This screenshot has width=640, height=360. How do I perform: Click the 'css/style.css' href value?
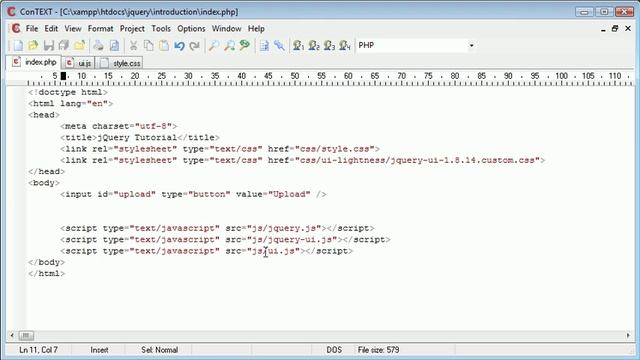[335, 149]
